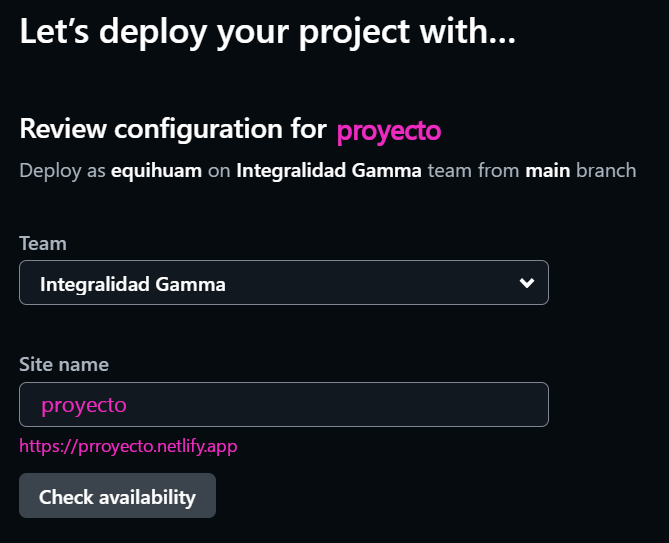Click the bold 'equihuam' username
Image resolution: width=669 pixels, height=543 pixels.
(157, 170)
